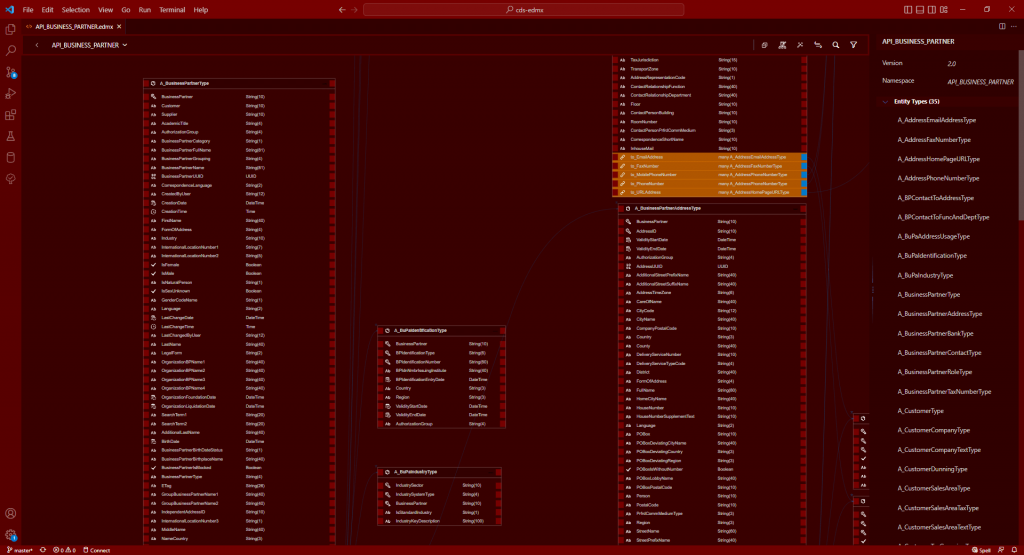Split the editor to the right

point(1002,27)
